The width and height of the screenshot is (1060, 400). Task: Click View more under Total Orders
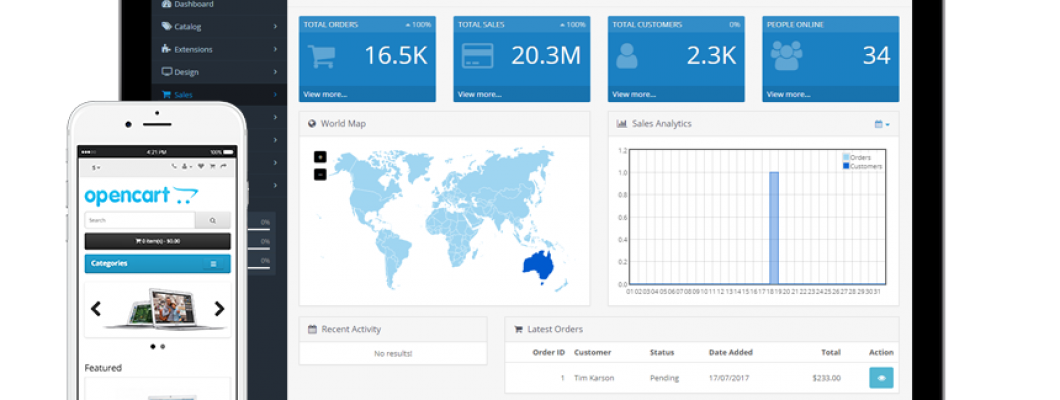325,94
